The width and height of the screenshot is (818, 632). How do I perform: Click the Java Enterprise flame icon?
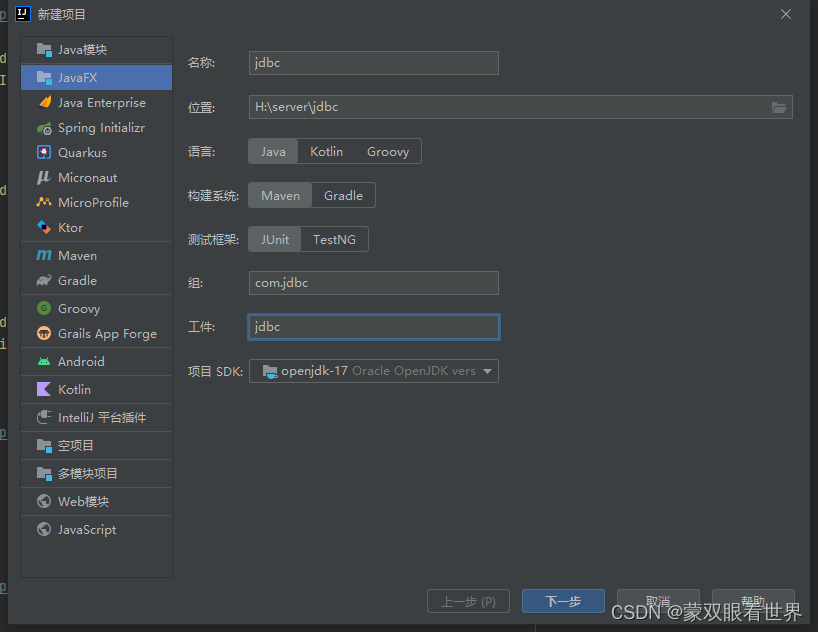click(45, 102)
